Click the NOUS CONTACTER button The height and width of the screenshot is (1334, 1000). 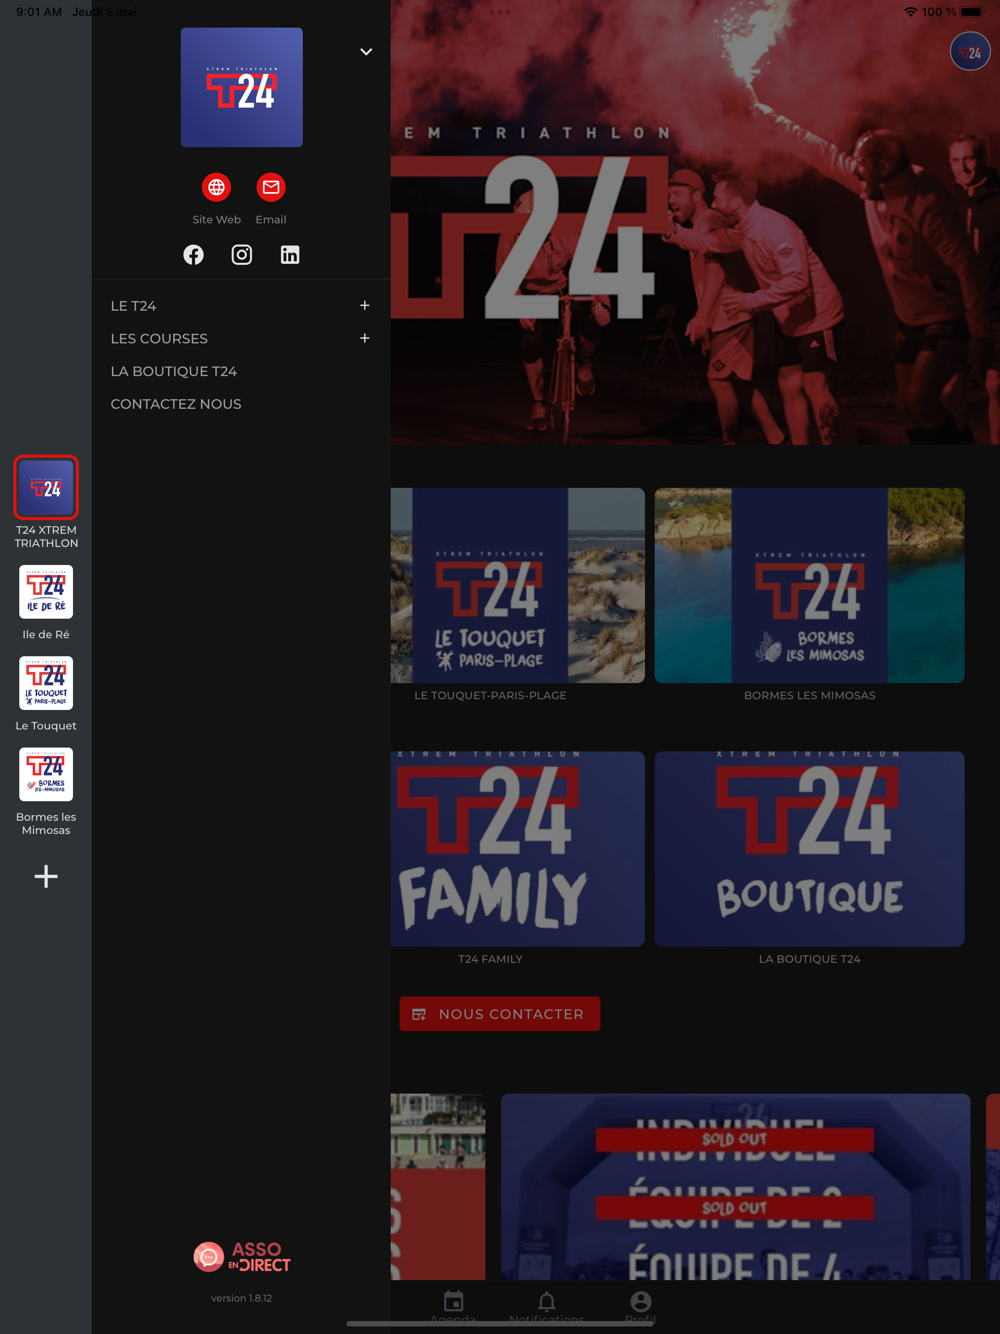500,1014
